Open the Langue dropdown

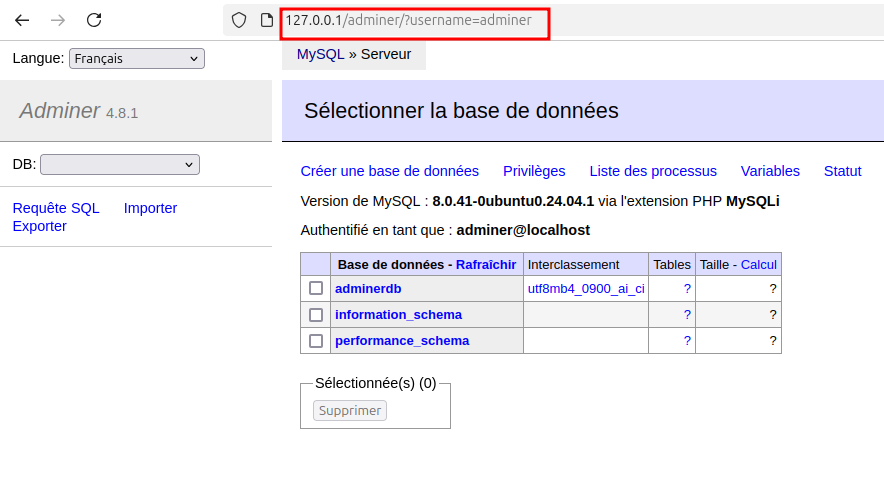[137, 59]
